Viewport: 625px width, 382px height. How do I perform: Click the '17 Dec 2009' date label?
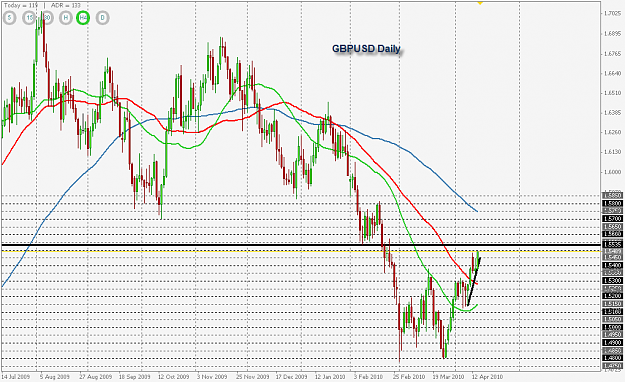pyautogui.click(x=291, y=377)
